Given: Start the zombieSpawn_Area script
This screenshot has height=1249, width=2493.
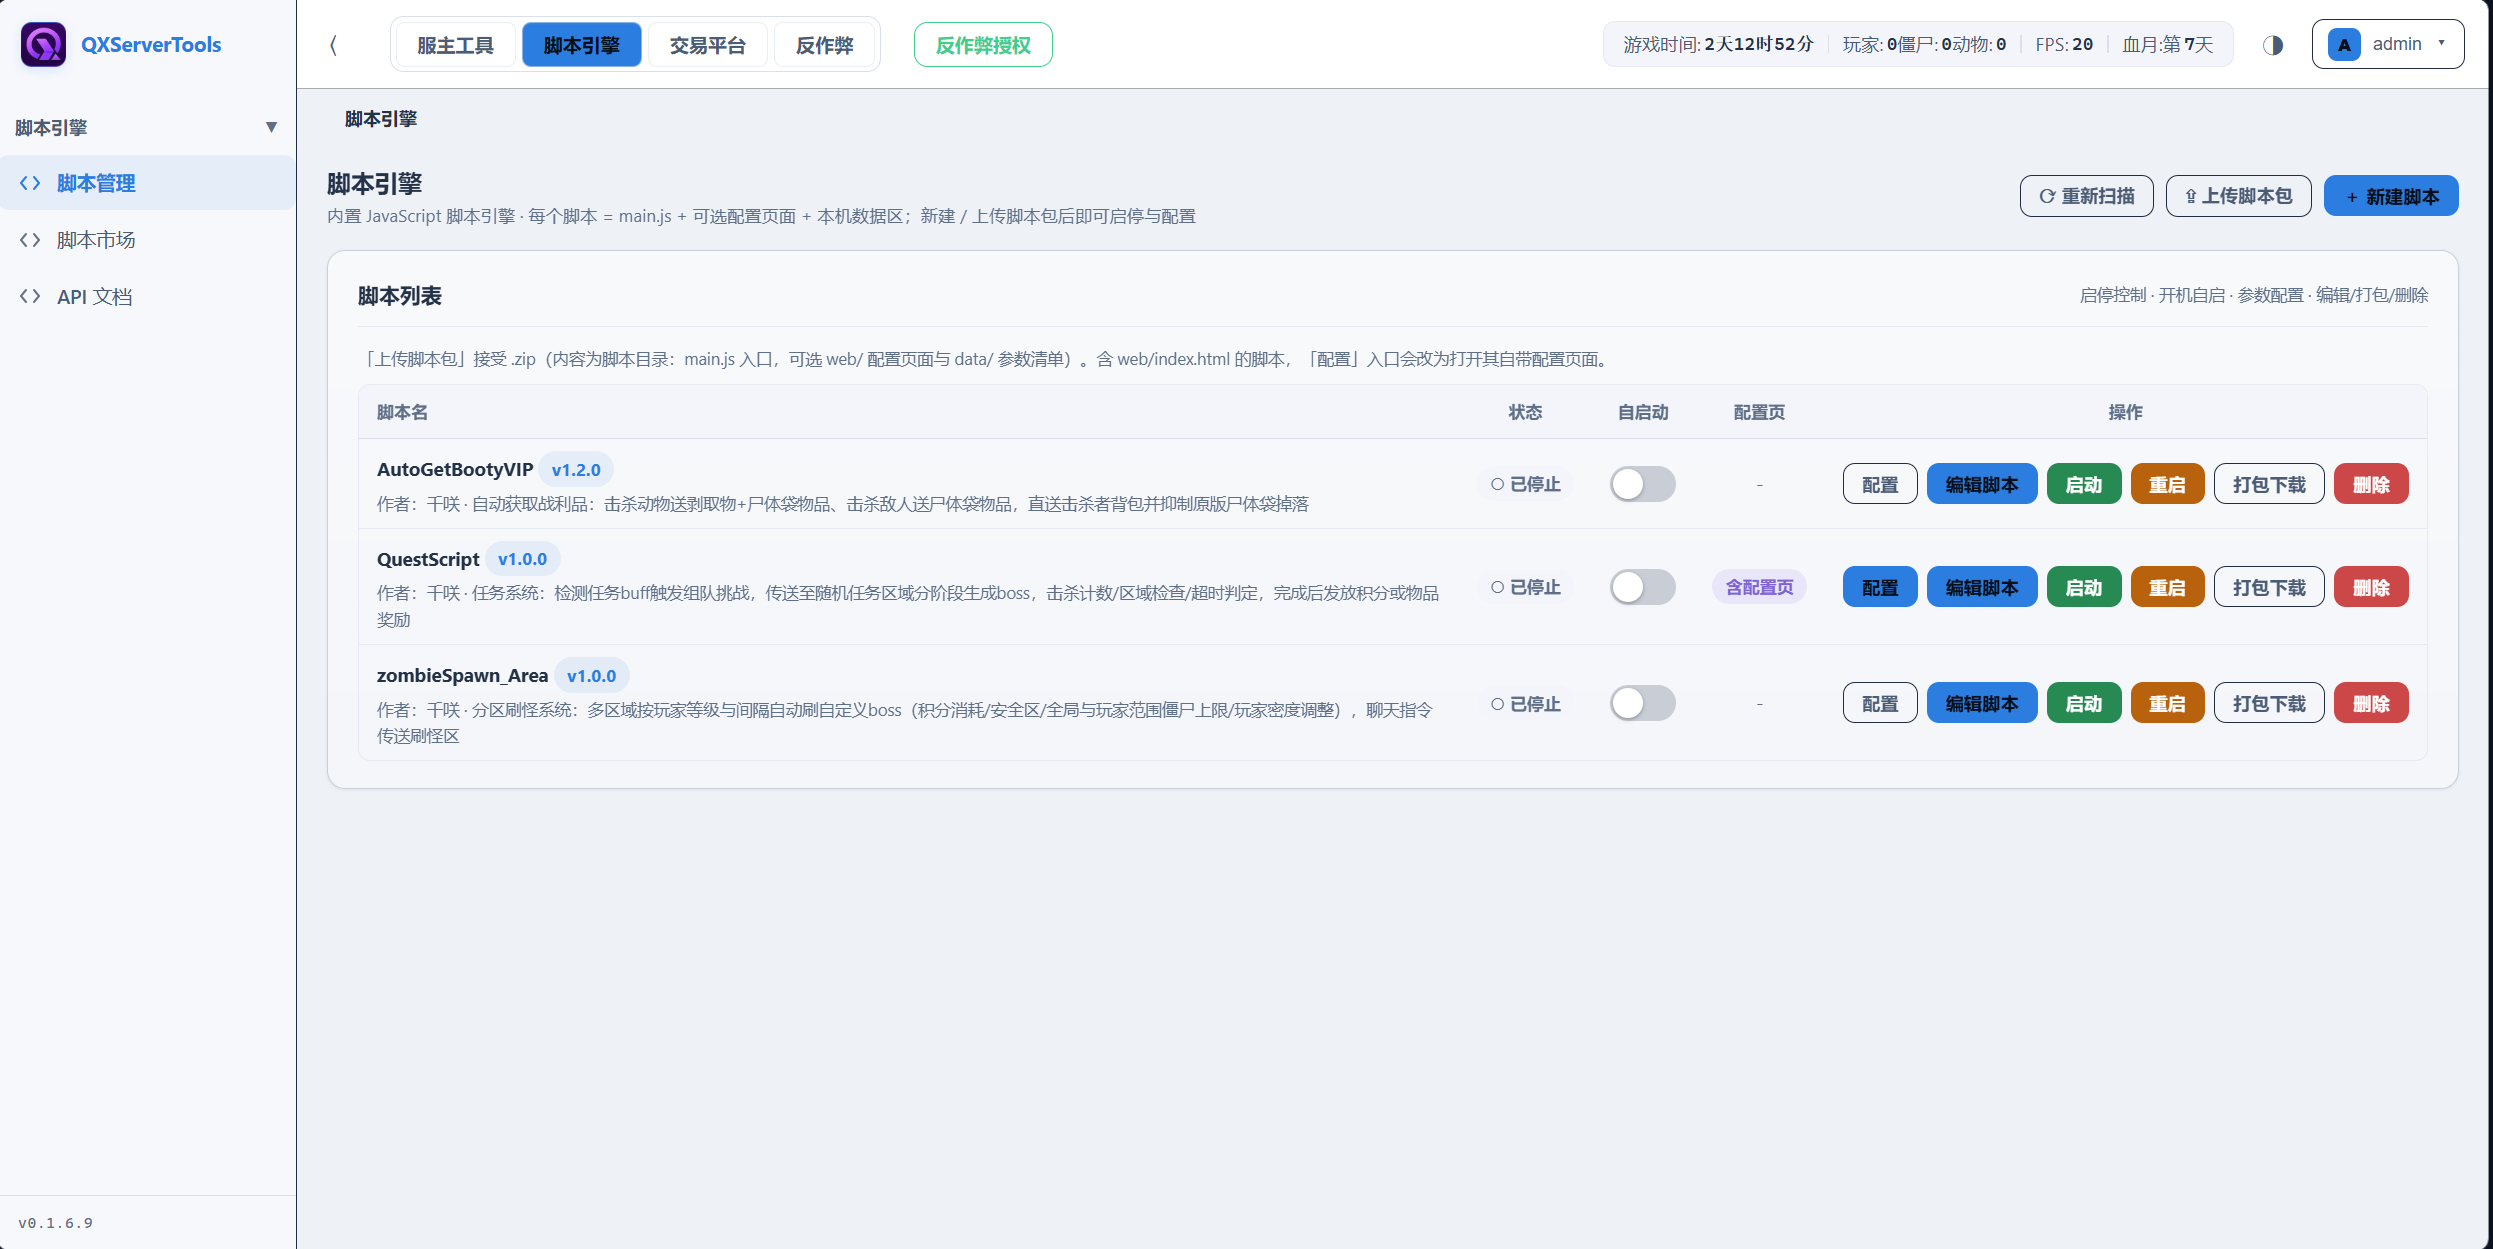Looking at the screenshot, I should (x=2083, y=703).
